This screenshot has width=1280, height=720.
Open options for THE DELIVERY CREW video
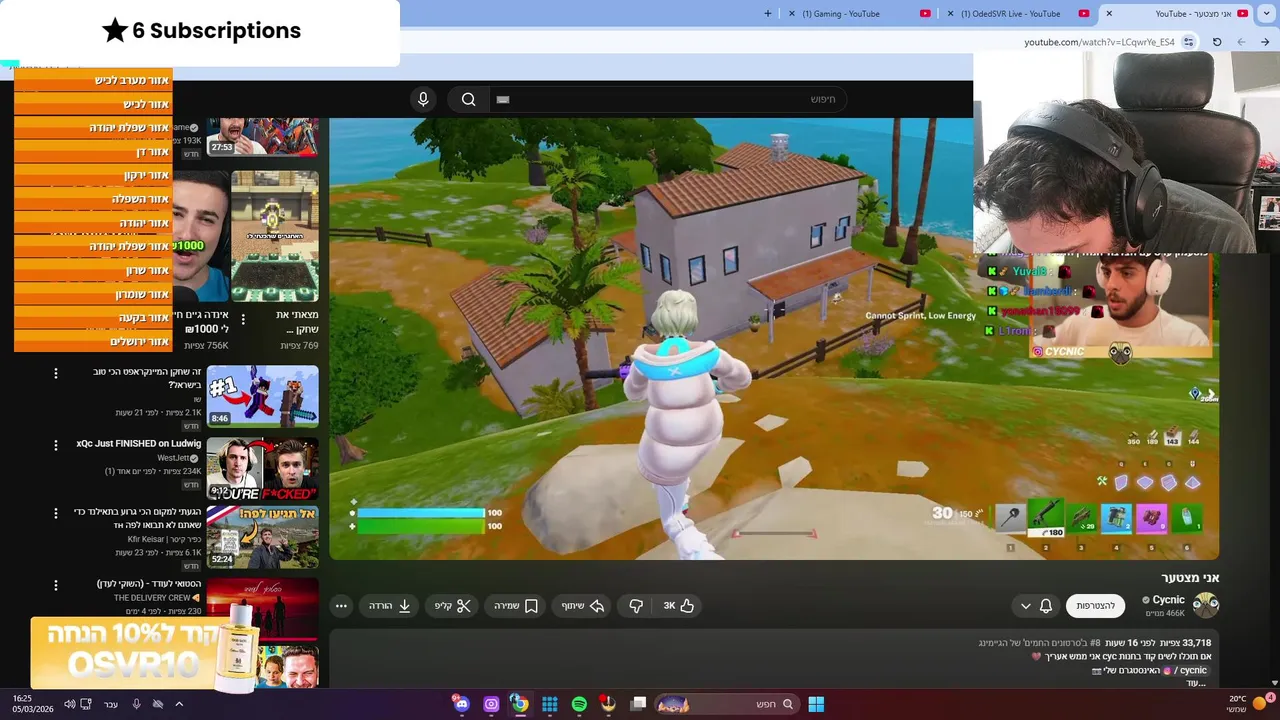tap(56, 585)
